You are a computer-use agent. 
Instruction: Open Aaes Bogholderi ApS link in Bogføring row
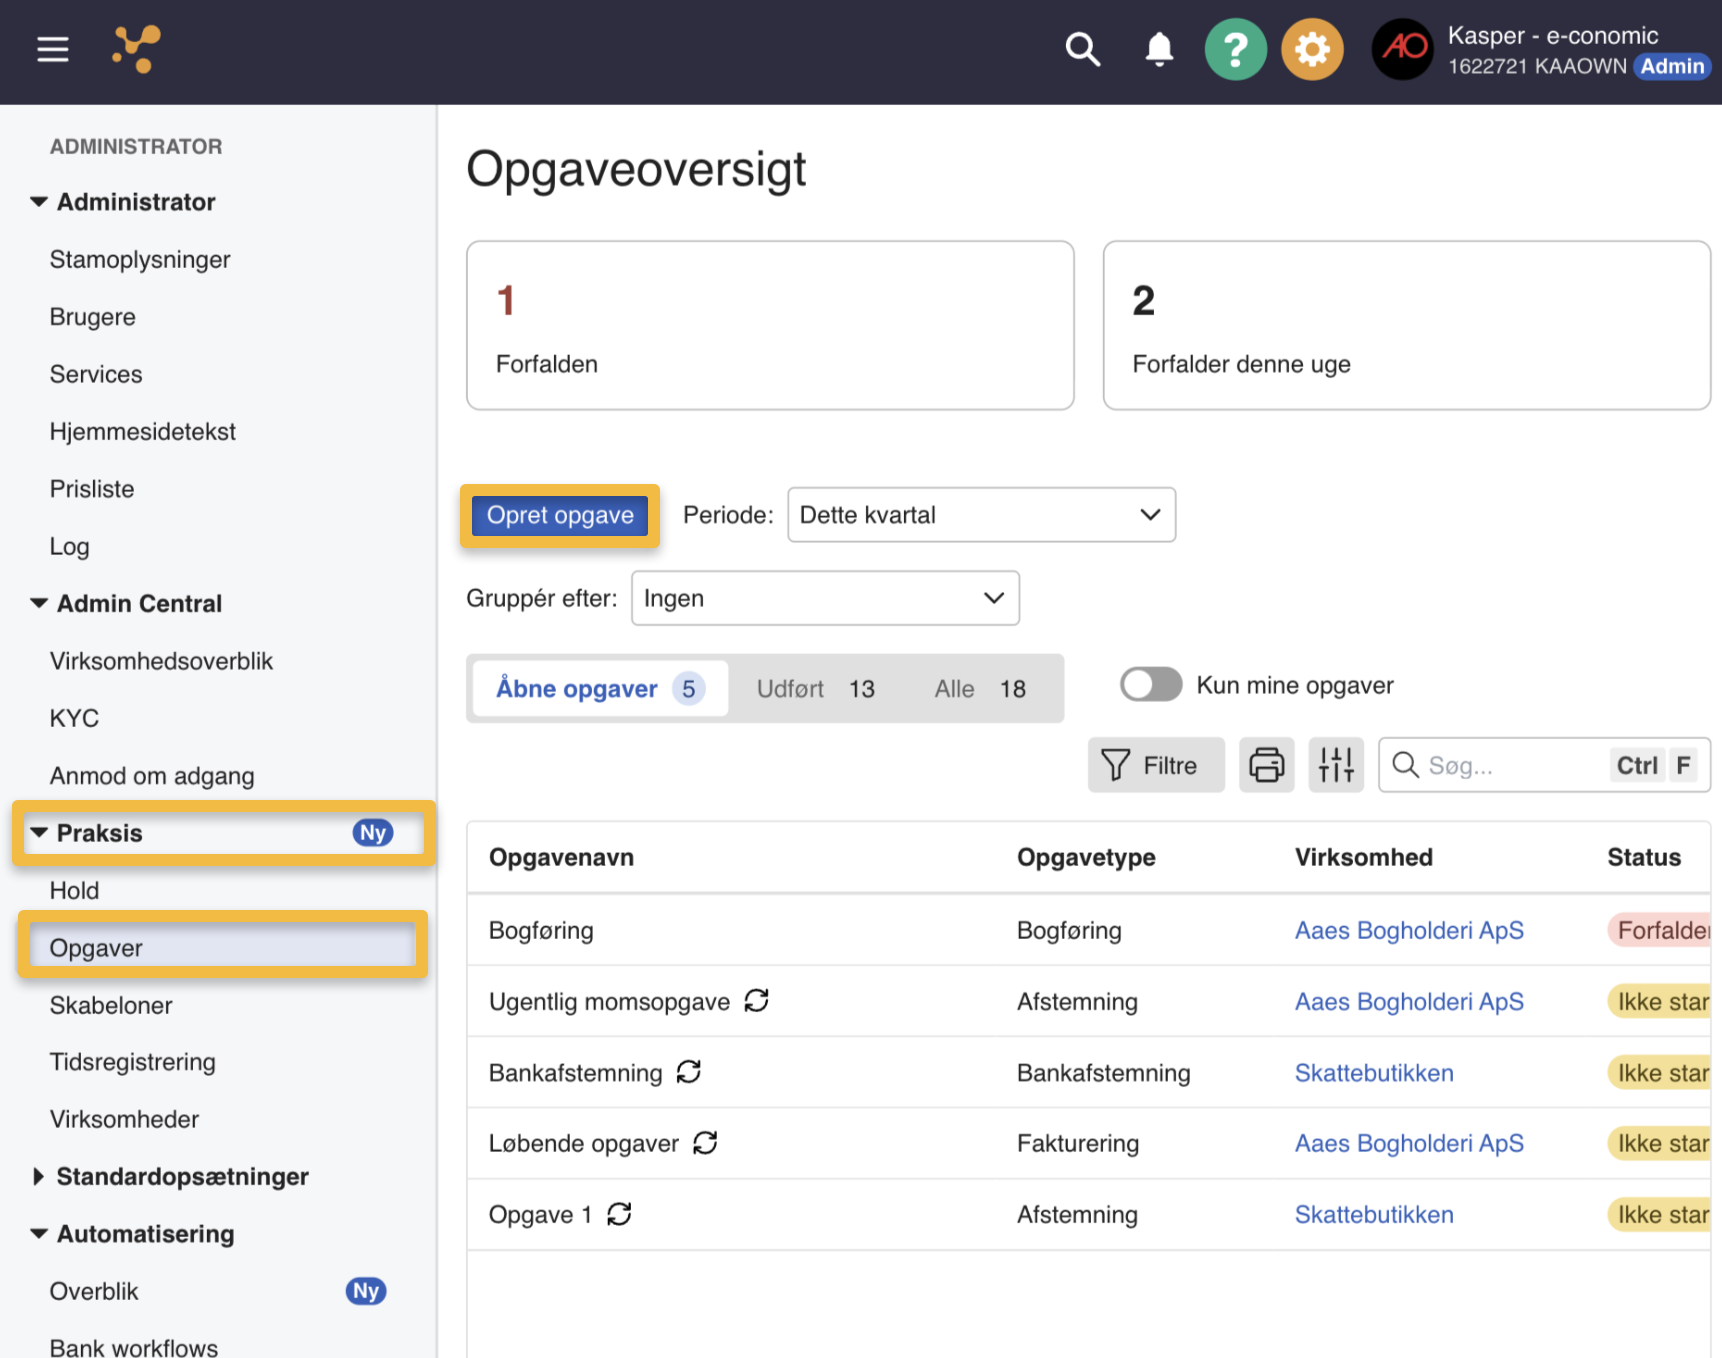tap(1409, 930)
